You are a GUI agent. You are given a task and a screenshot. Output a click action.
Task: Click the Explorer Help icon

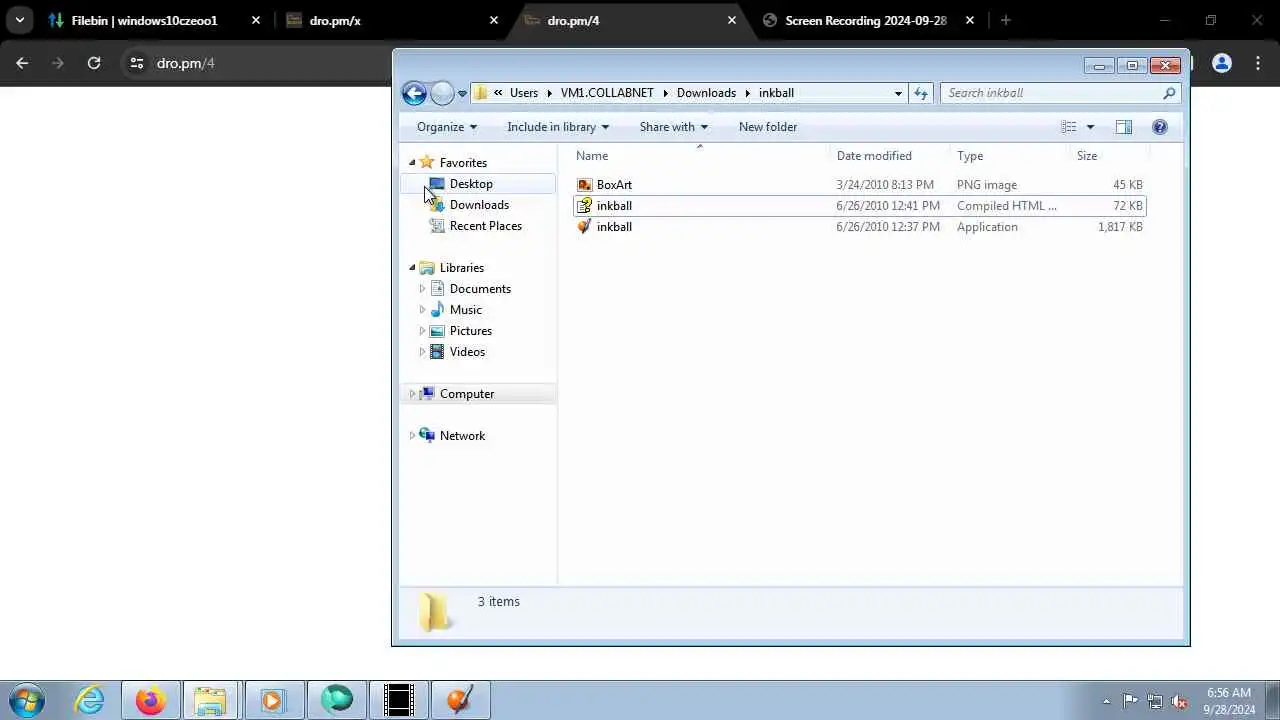[x=1160, y=127]
